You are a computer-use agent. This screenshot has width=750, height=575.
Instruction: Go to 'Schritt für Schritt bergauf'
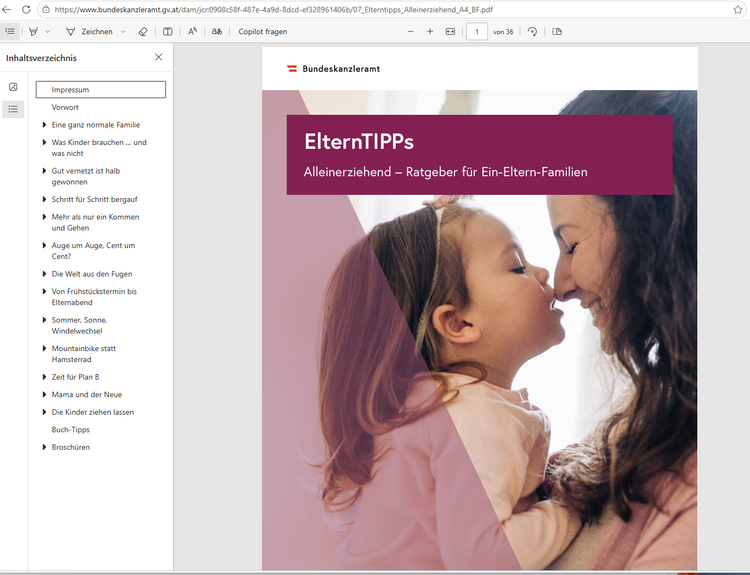(x=94, y=199)
